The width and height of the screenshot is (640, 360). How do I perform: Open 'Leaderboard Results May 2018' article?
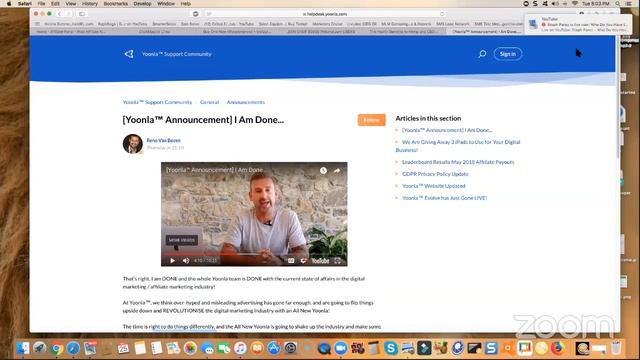point(458,162)
